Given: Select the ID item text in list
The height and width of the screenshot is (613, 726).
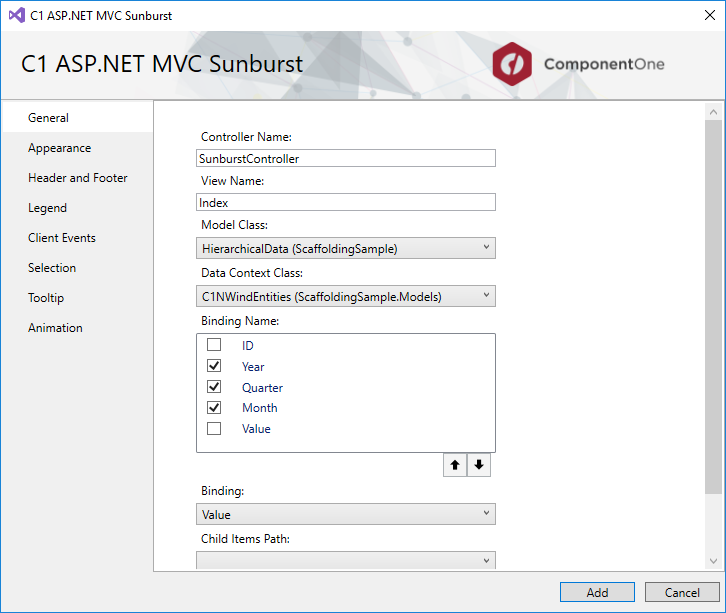Looking at the screenshot, I should (248, 346).
